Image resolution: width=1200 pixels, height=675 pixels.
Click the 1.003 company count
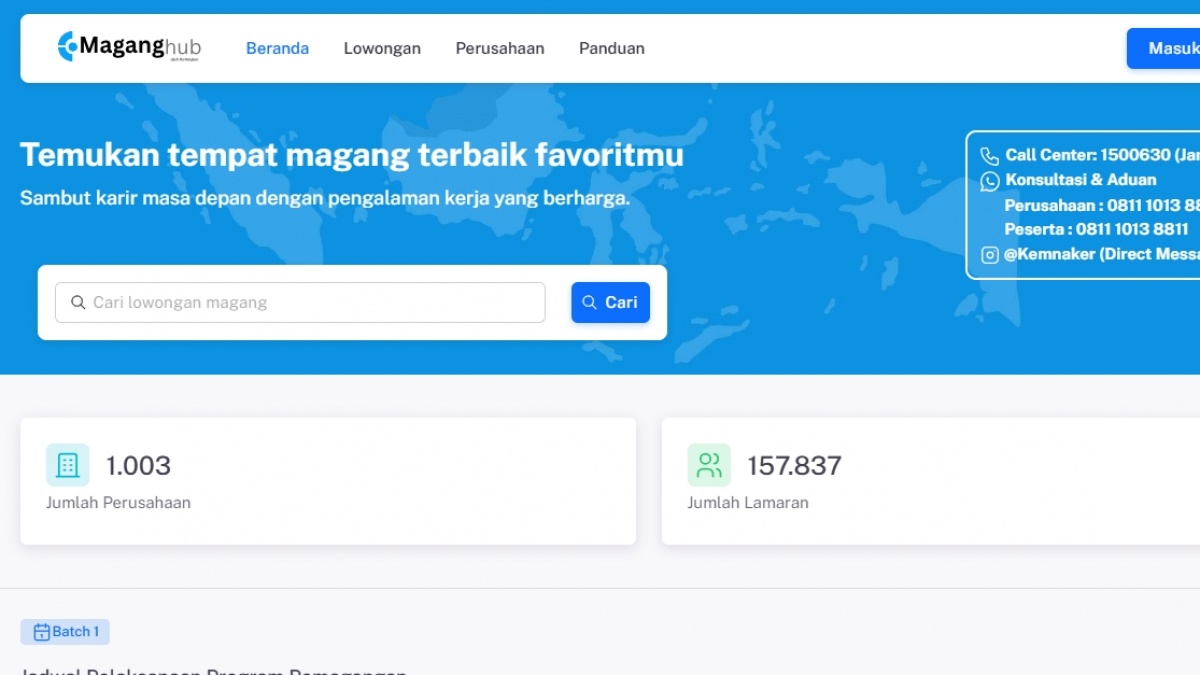pyautogui.click(x=138, y=465)
